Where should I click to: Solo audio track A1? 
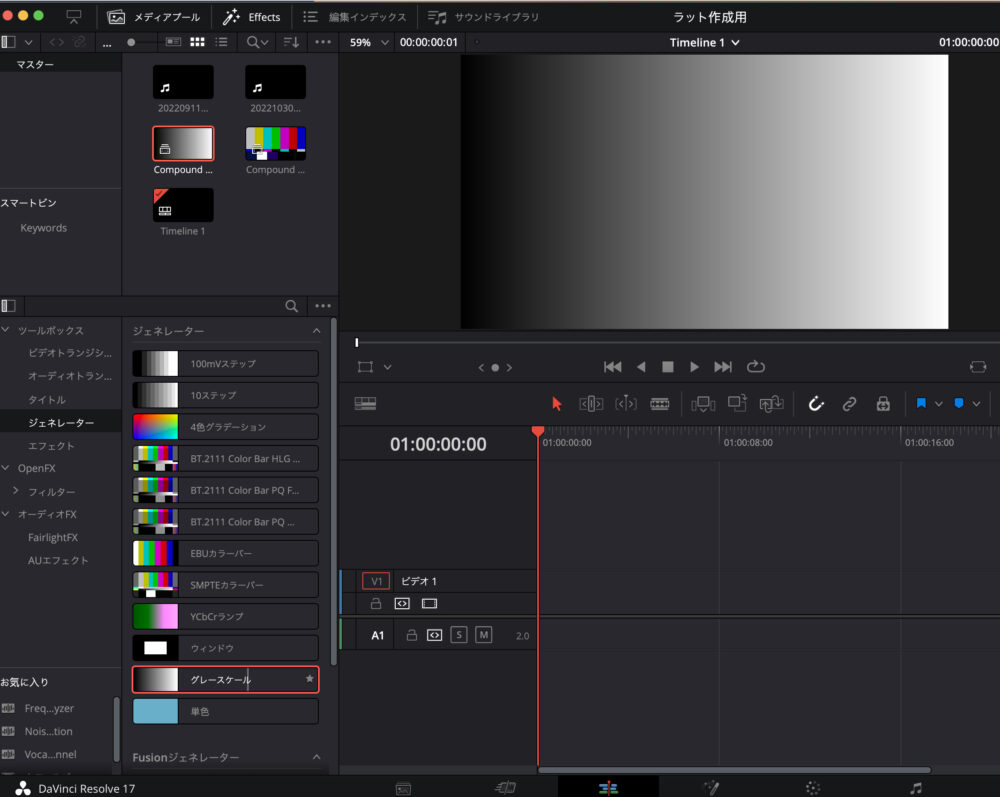point(459,635)
